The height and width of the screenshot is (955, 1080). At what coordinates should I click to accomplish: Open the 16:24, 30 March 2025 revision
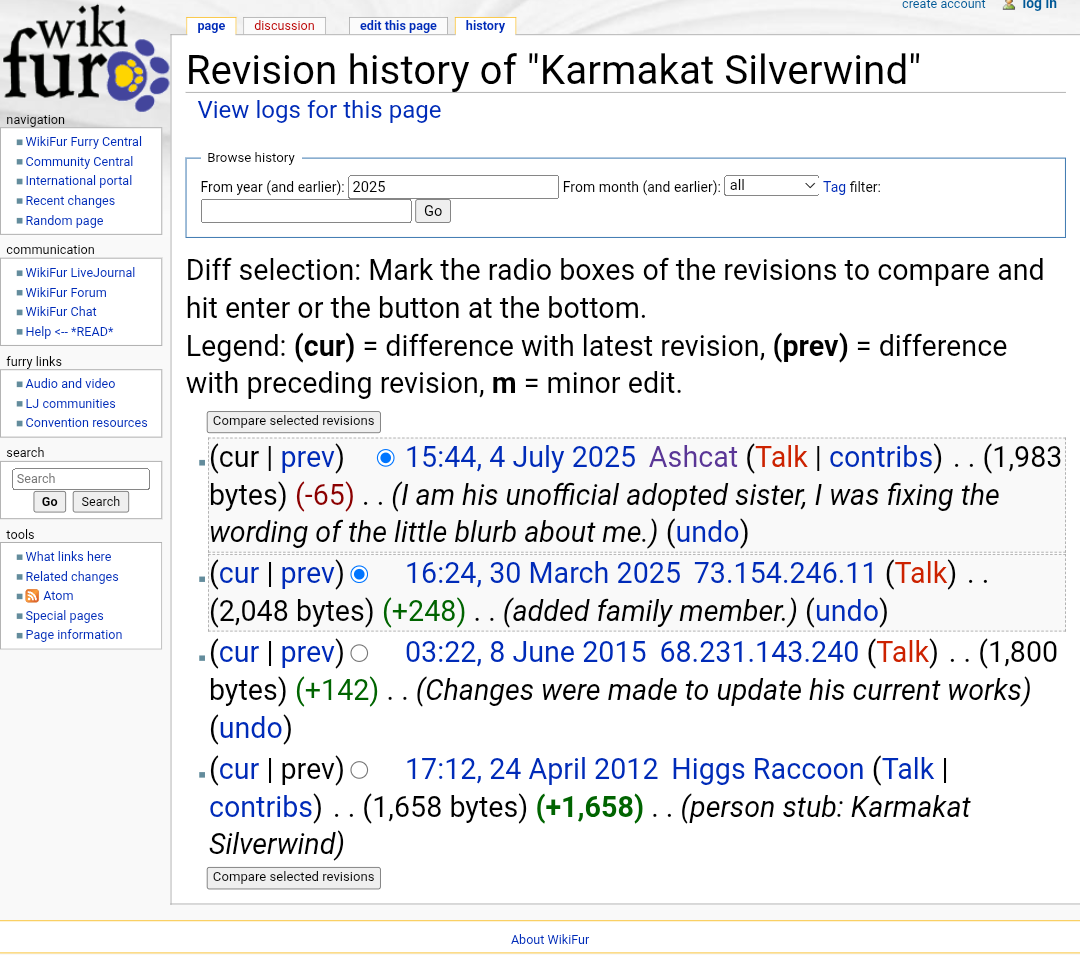pyautogui.click(x=543, y=574)
